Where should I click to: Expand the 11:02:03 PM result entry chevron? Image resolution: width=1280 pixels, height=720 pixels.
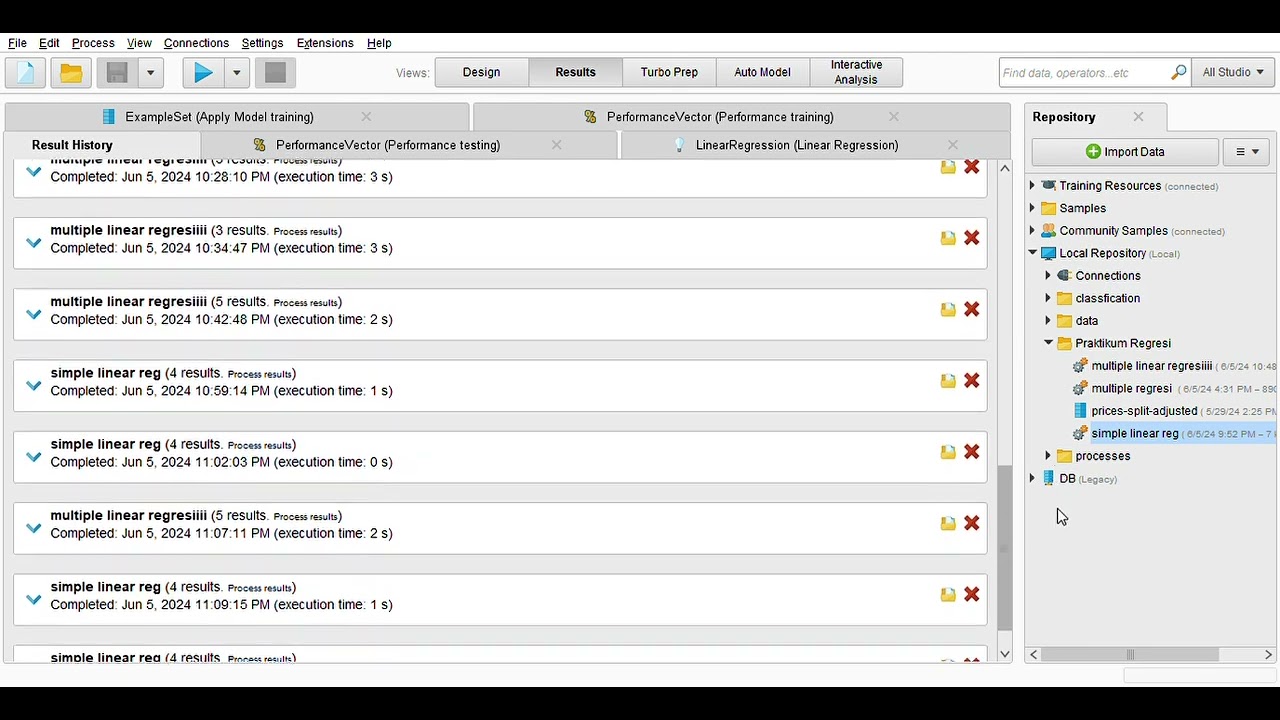34,457
